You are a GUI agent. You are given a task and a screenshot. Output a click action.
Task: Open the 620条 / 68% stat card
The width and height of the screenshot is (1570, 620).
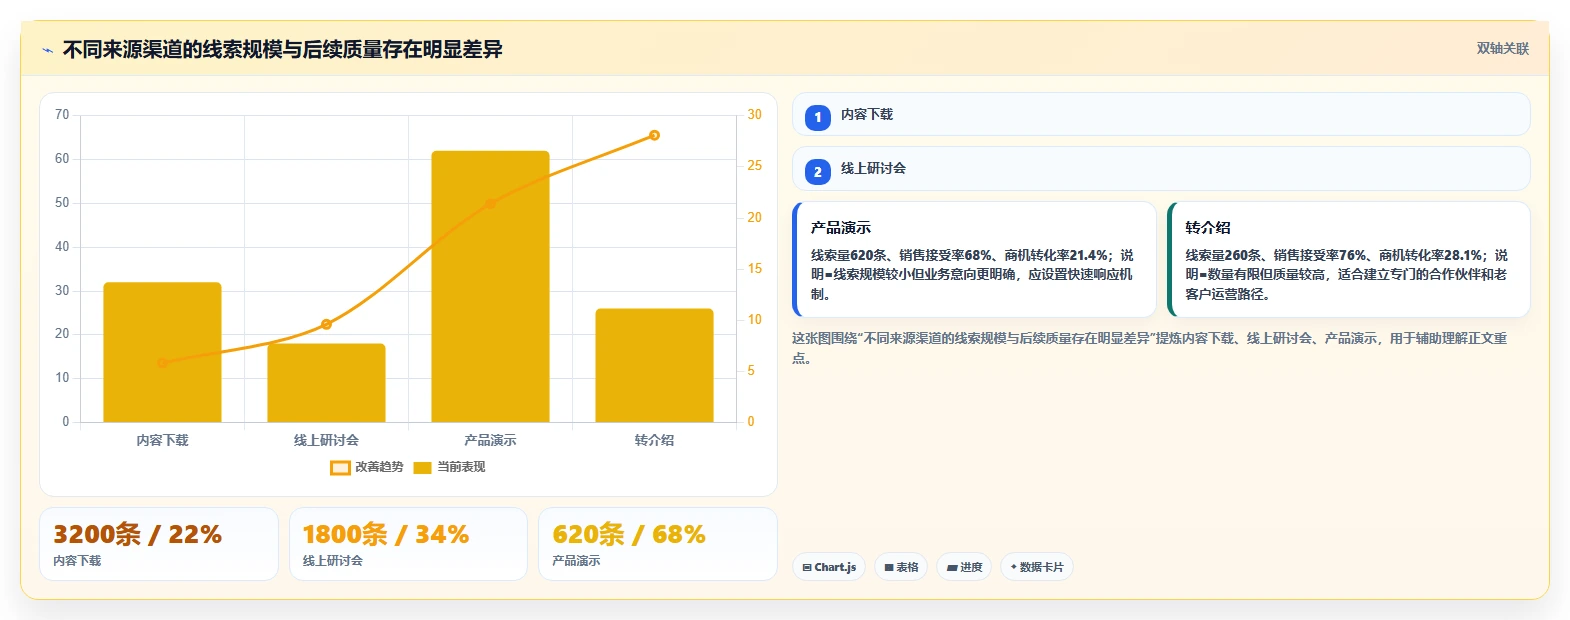[x=658, y=544]
